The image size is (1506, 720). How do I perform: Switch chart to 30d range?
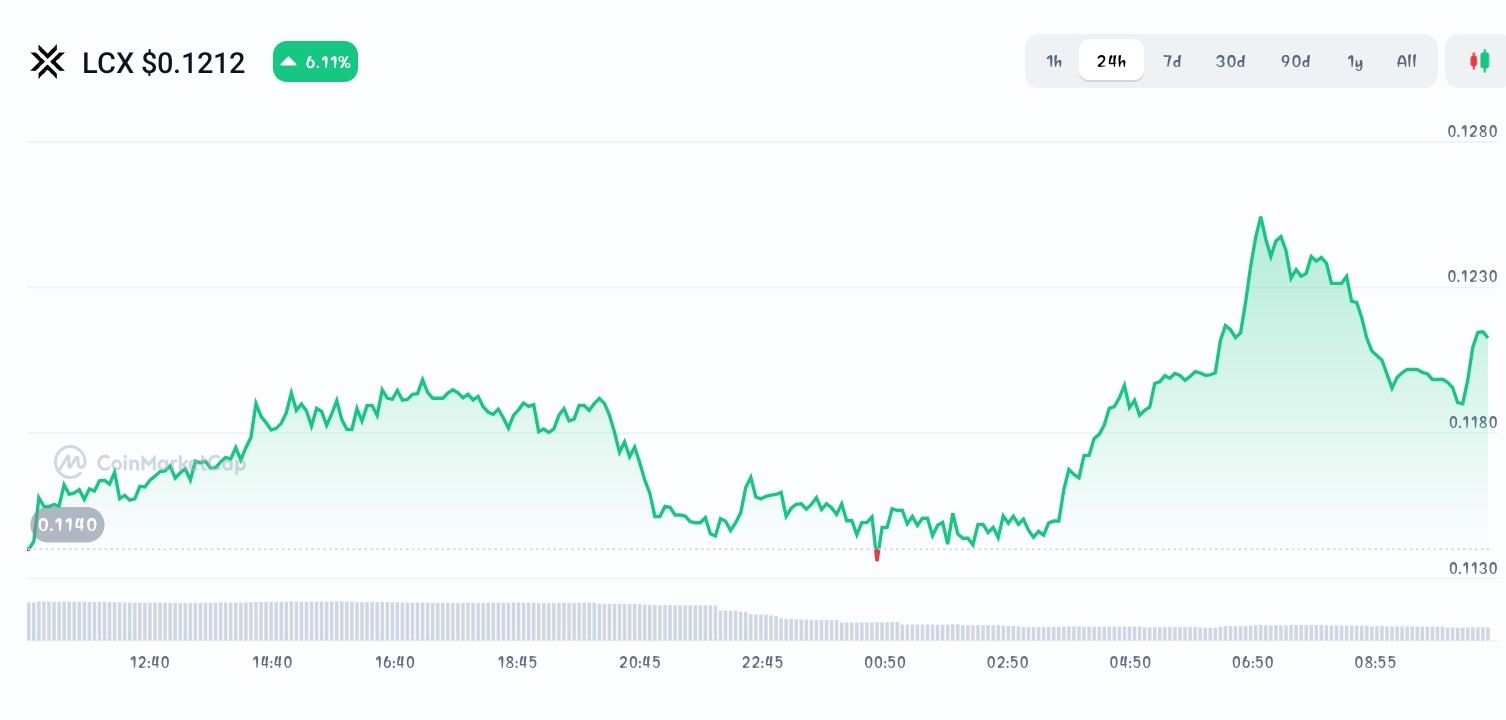(x=1230, y=61)
